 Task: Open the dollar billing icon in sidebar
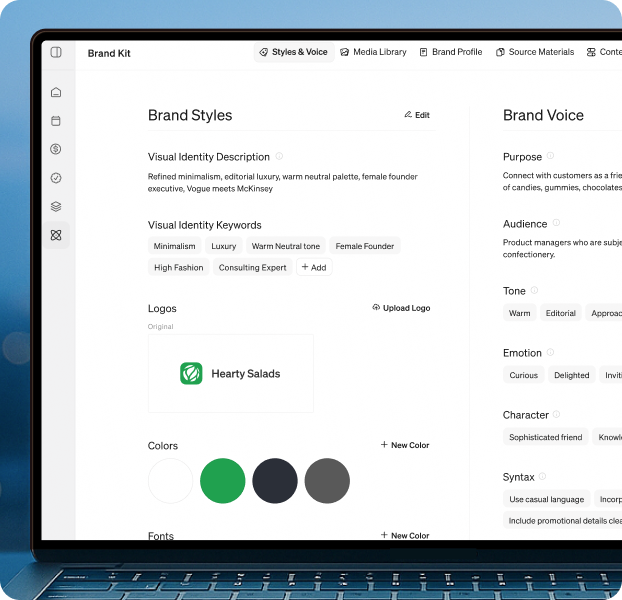(56, 149)
